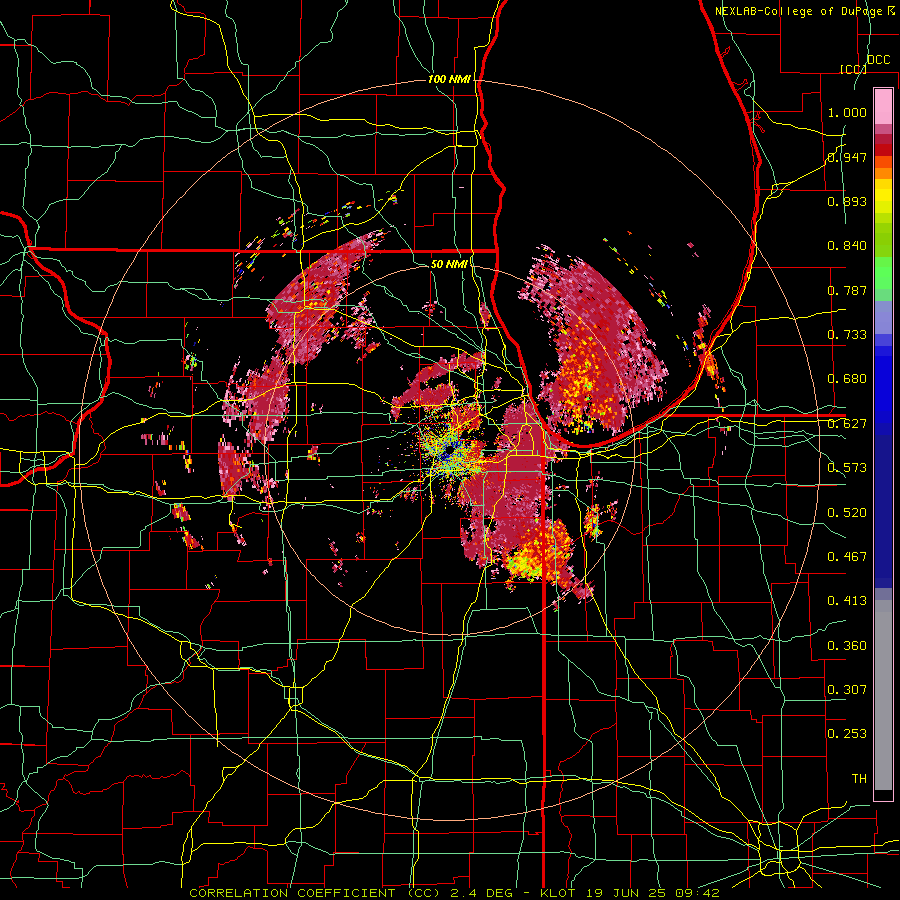Click the 100 NMI range ring label

[x=449, y=79]
